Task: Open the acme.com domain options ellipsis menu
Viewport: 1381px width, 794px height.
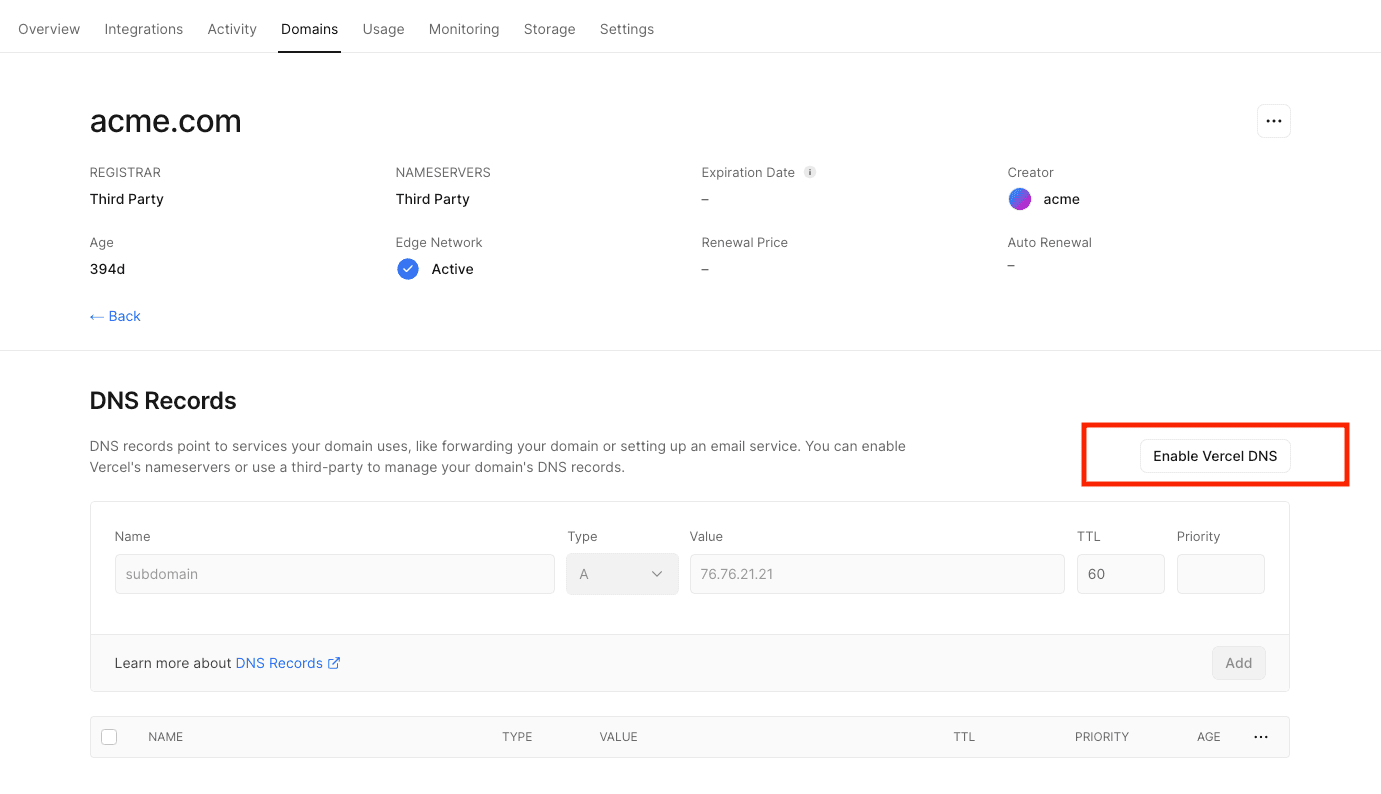Action: click(1273, 121)
